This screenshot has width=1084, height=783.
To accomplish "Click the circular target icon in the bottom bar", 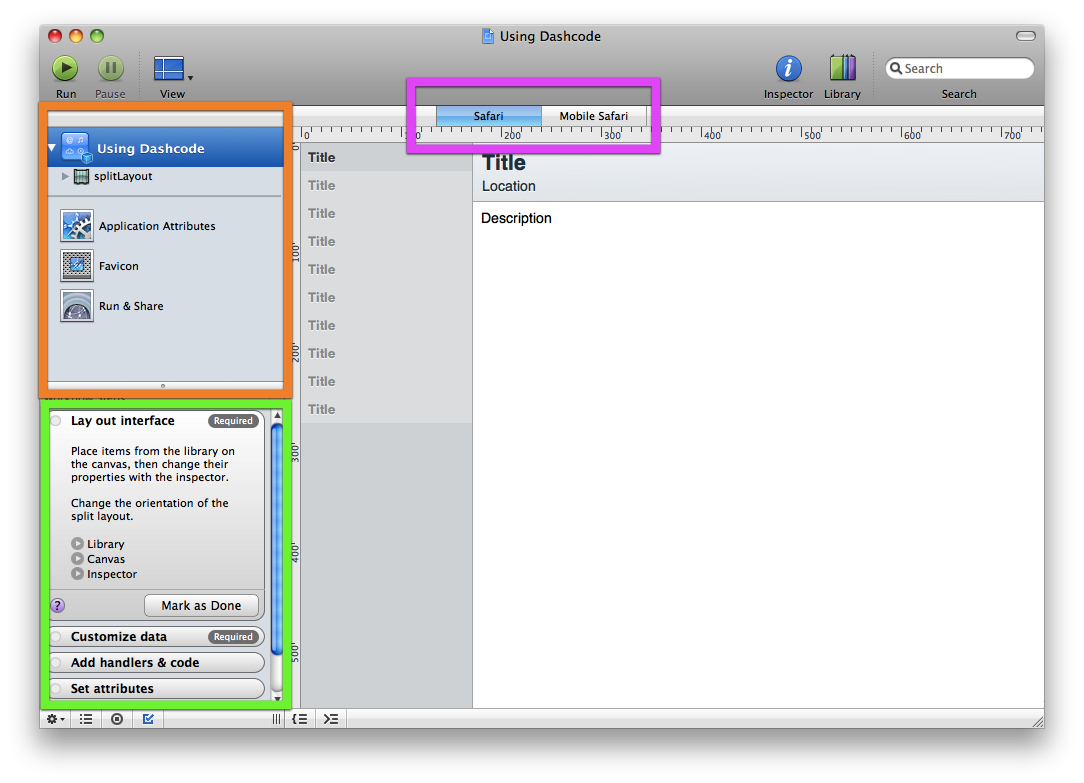I will [x=117, y=719].
